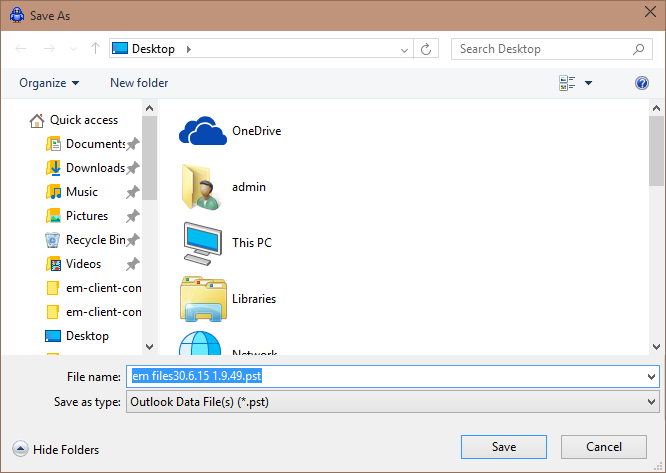
Task: Click the Downloads pin icon
Action: 133,168
